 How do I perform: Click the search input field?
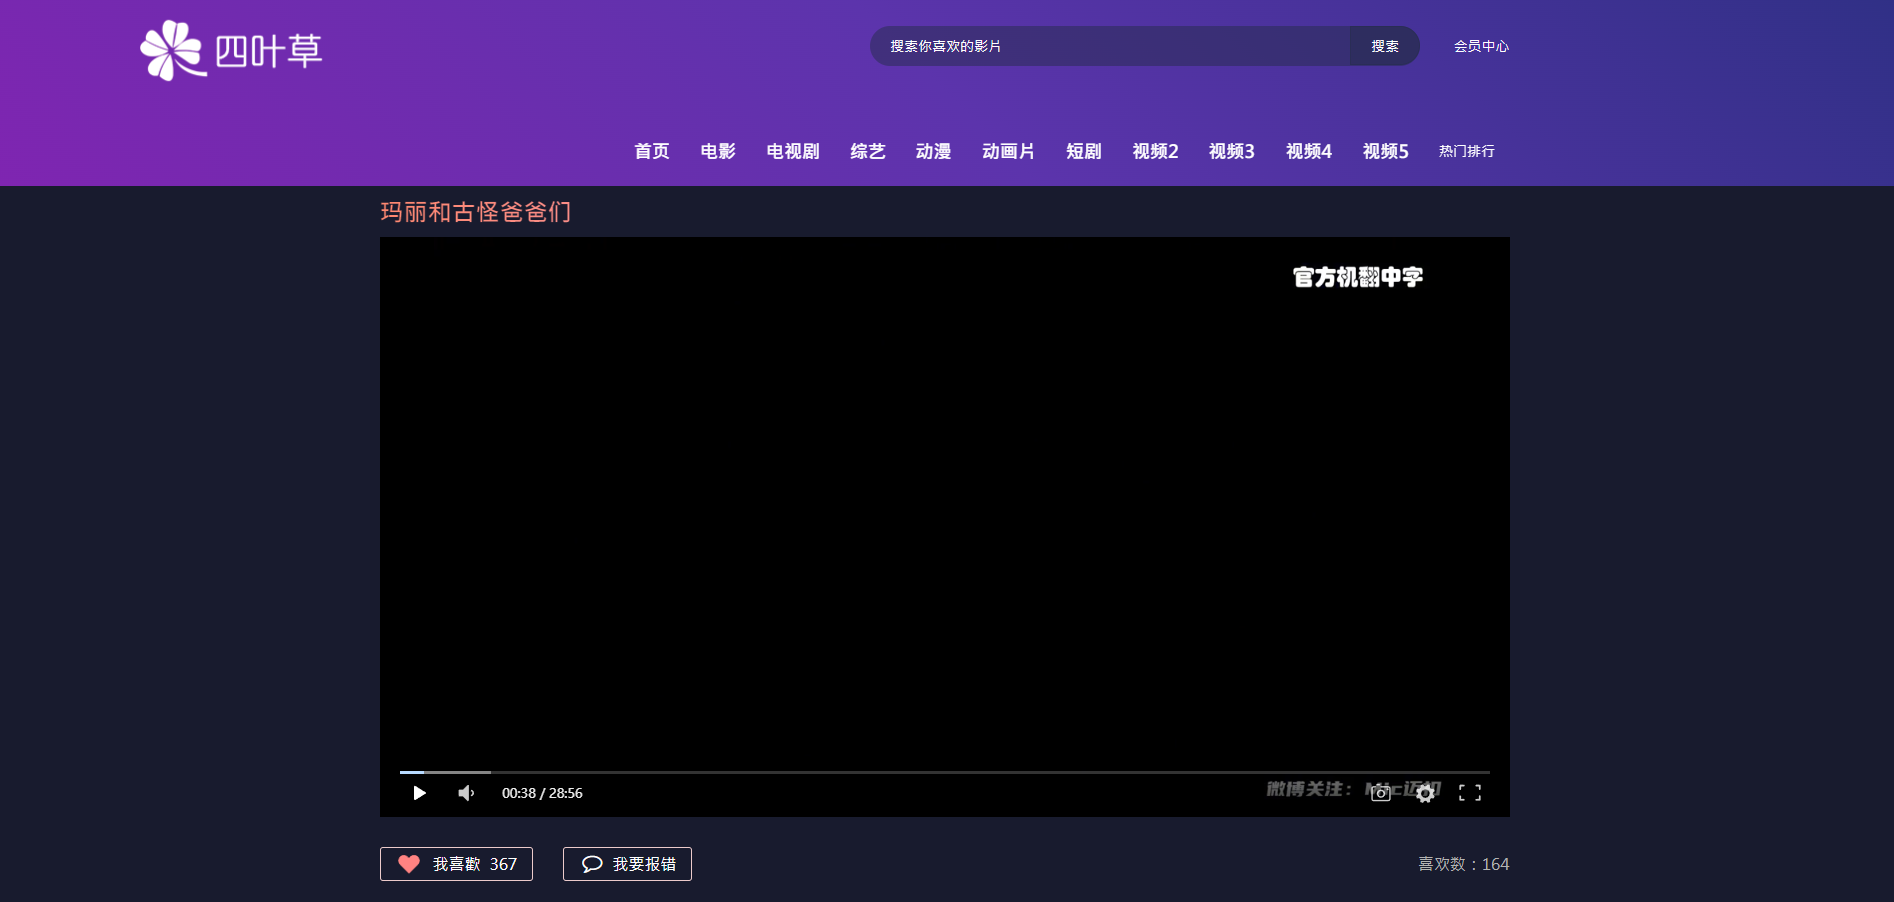tap(1110, 46)
